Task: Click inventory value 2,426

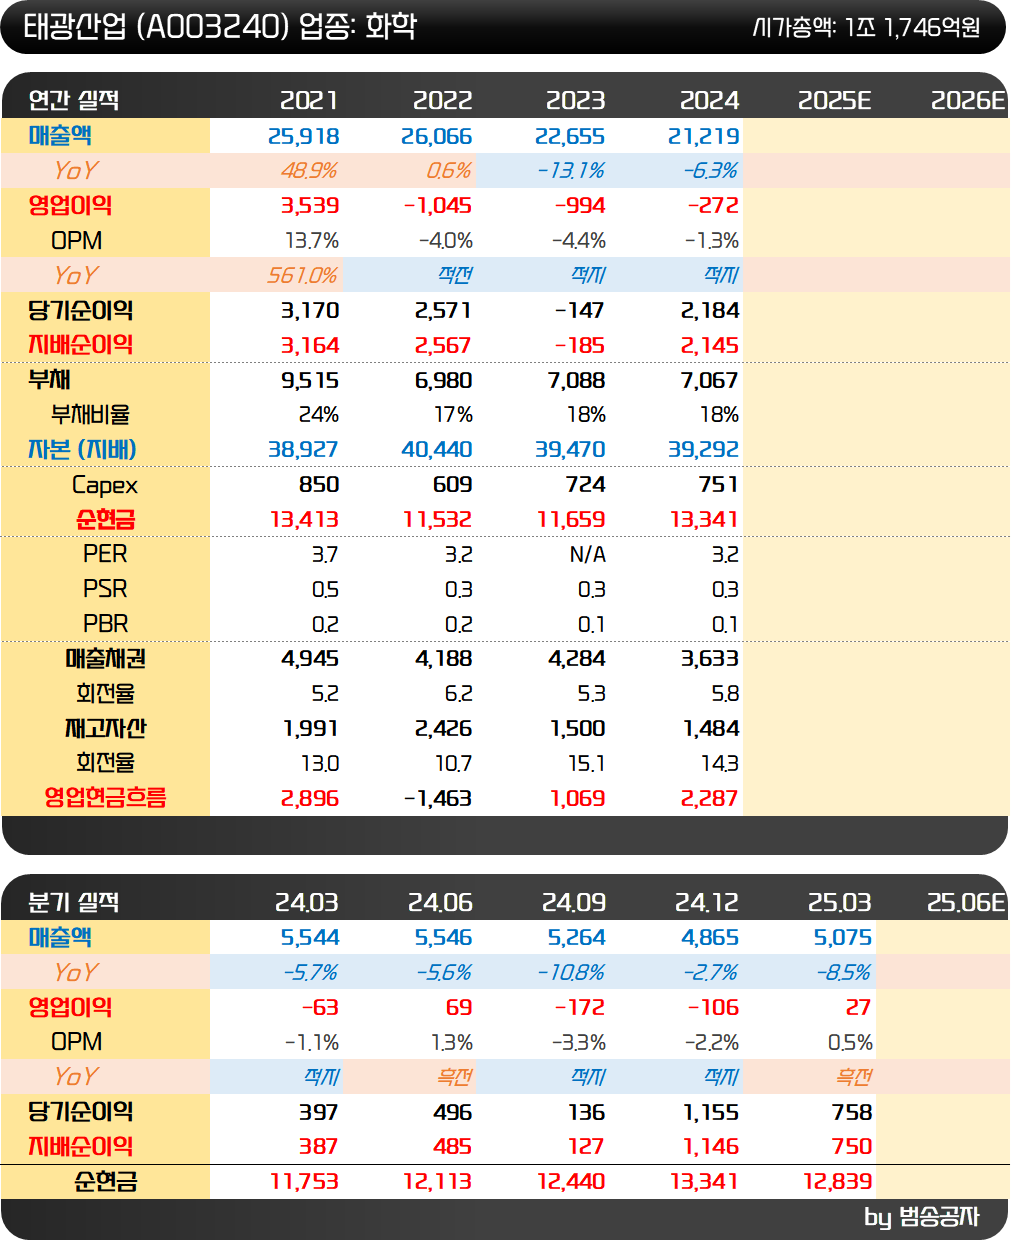Action: 443,729
